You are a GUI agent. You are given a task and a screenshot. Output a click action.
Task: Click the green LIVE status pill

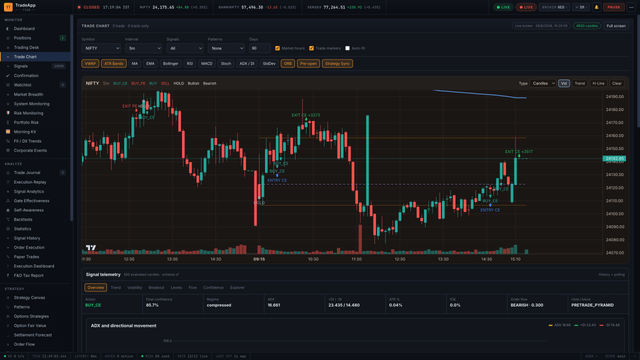(x=503, y=7)
